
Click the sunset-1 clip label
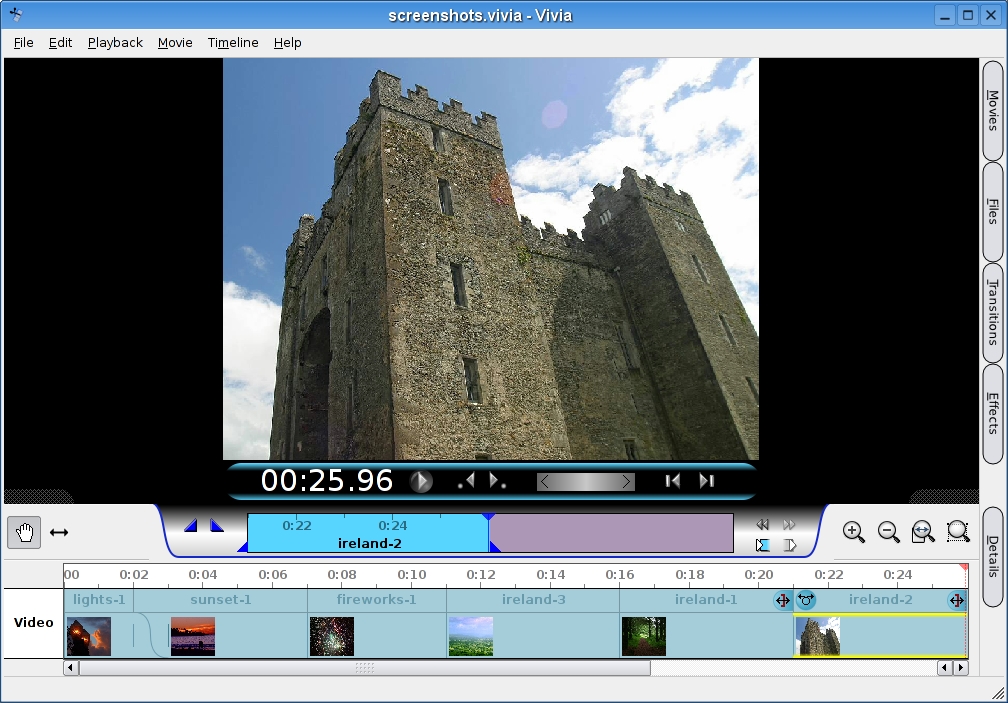pyautogui.click(x=220, y=600)
